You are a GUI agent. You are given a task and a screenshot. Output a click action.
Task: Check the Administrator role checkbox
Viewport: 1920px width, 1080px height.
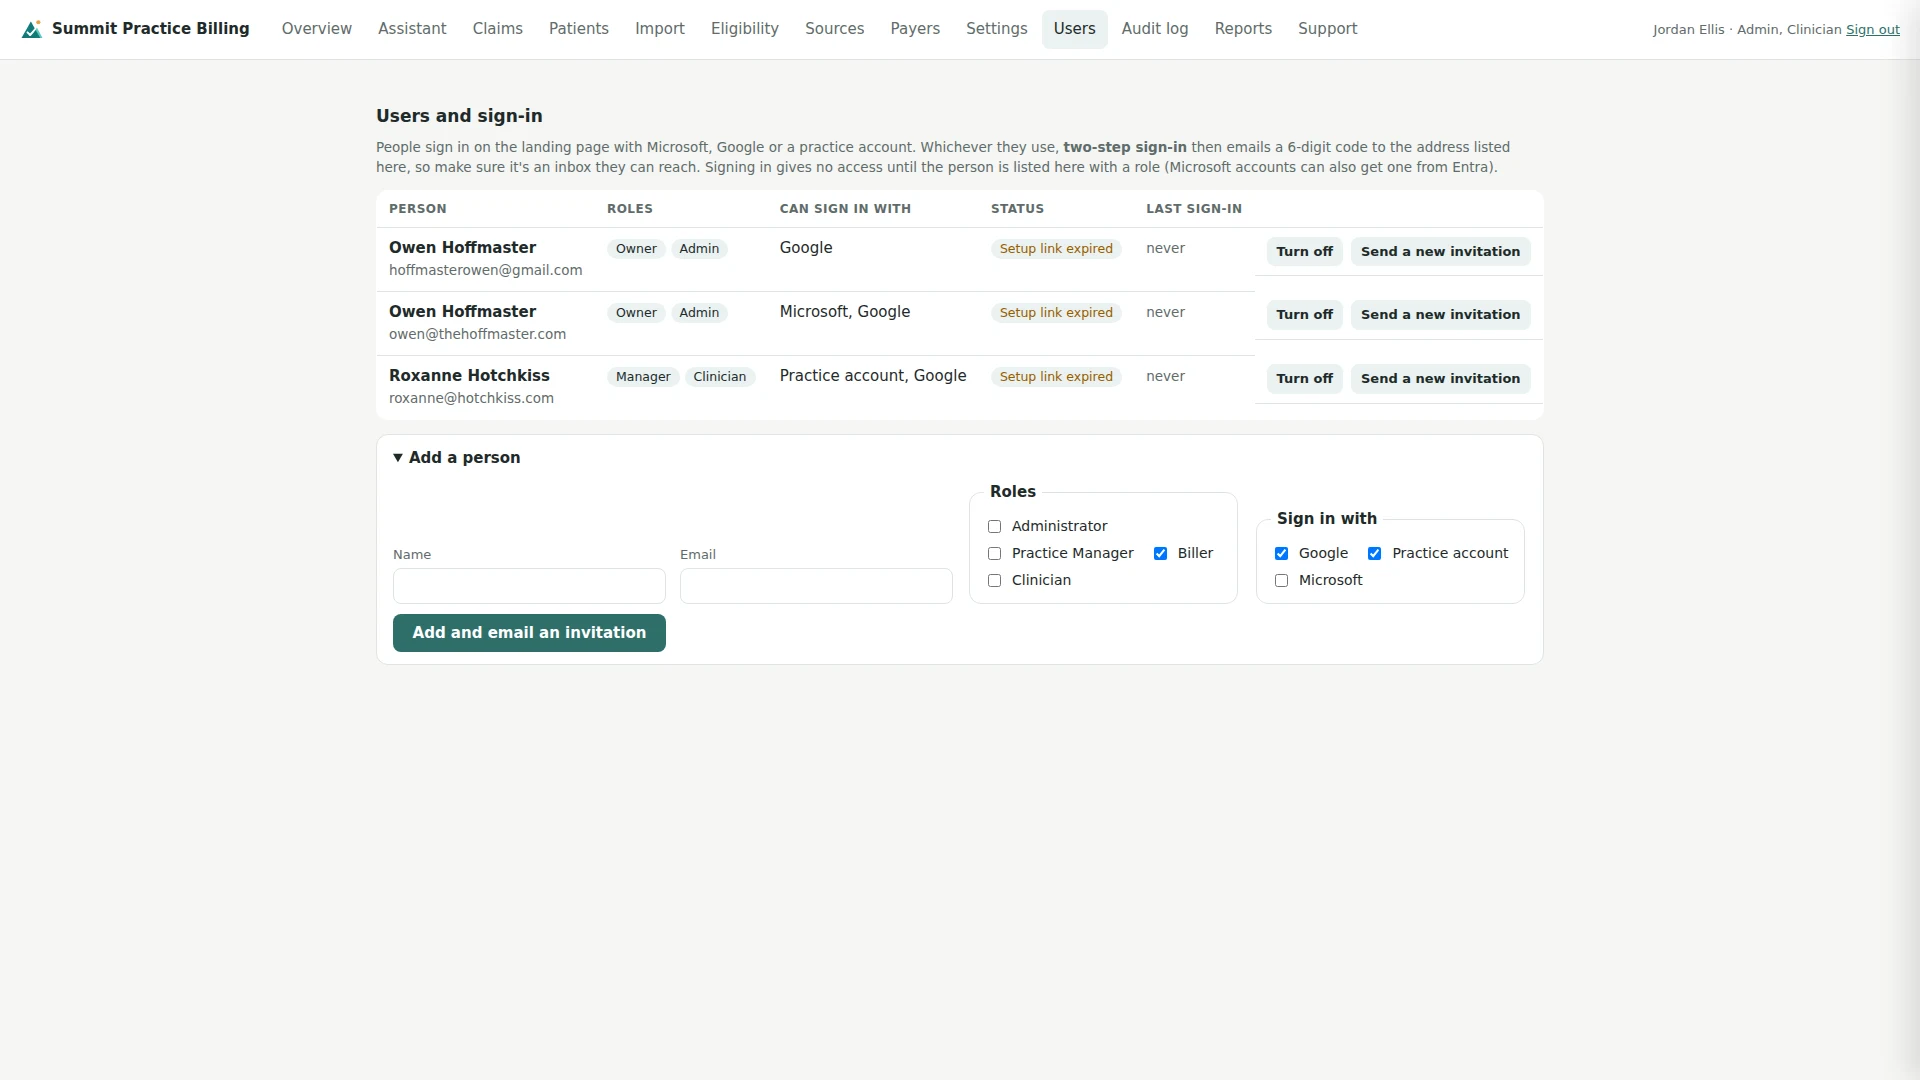point(994,527)
